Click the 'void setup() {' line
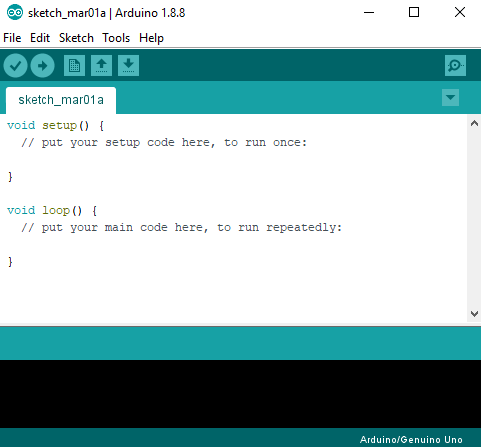 coord(56,126)
